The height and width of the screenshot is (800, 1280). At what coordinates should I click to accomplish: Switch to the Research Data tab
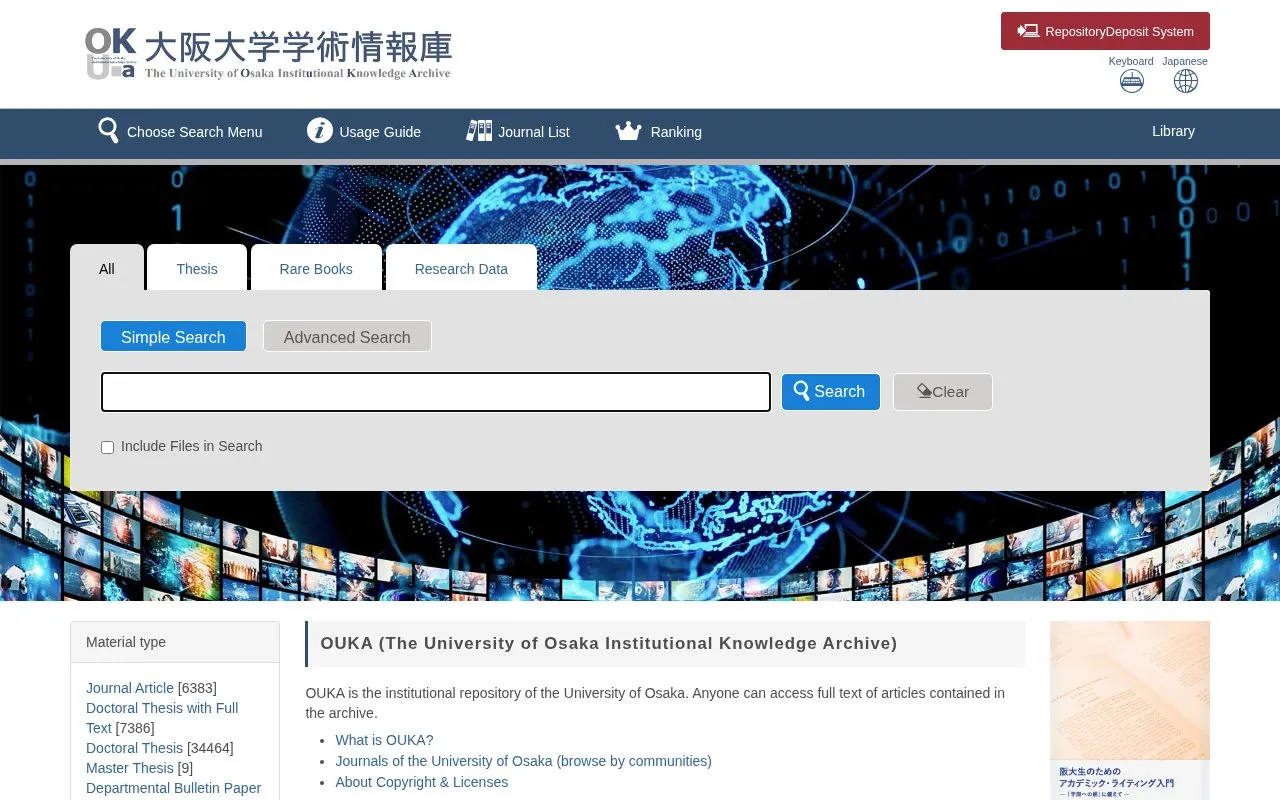(461, 268)
